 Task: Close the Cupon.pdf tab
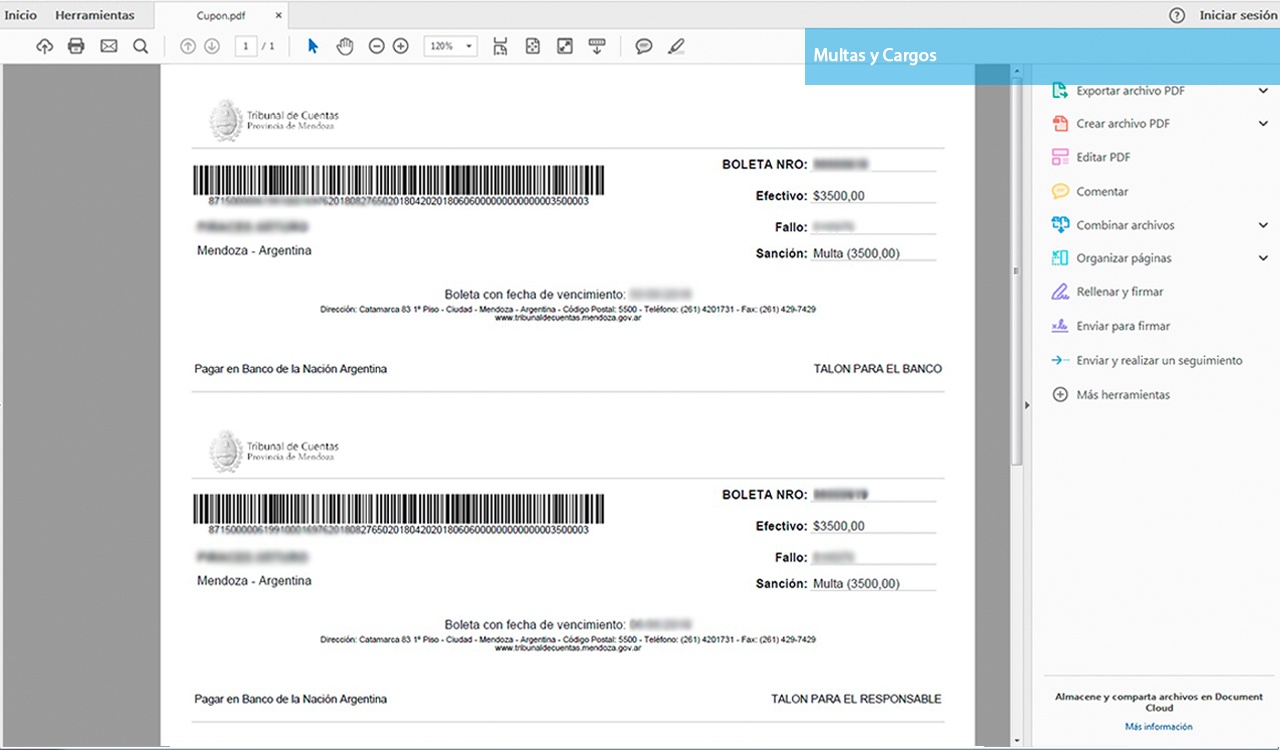279,16
